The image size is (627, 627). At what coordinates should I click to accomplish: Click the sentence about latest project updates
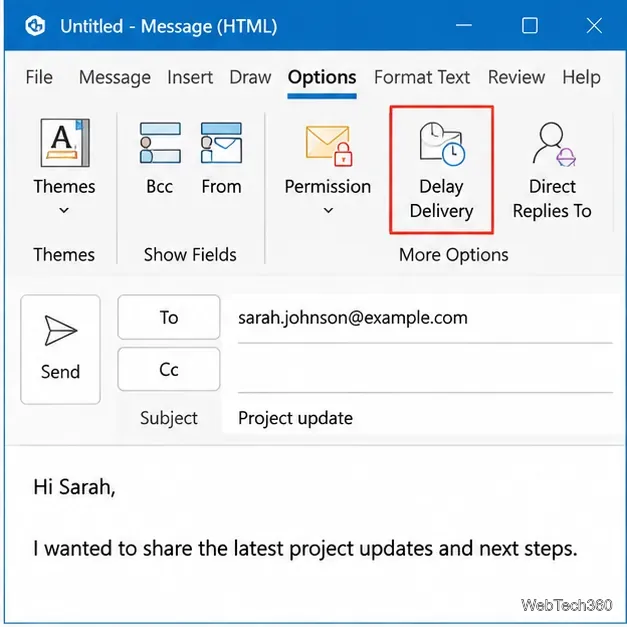click(305, 549)
